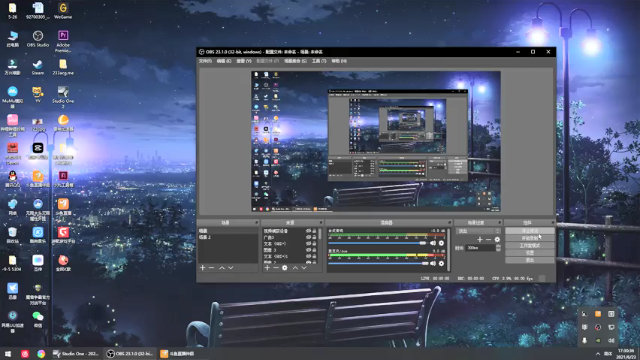Open settings gear for the desktop audio channel

tap(441, 243)
